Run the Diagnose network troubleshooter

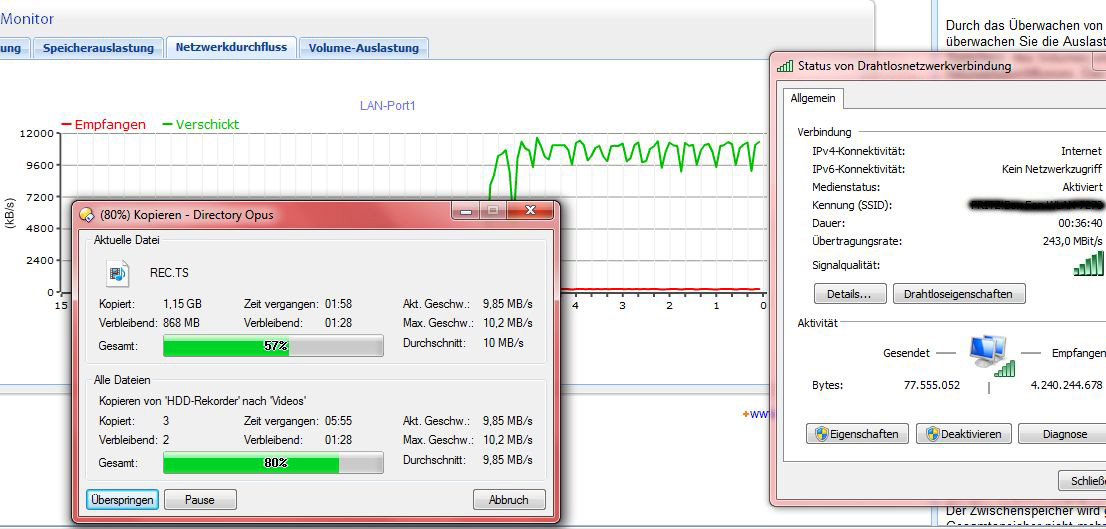pos(1064,434)
